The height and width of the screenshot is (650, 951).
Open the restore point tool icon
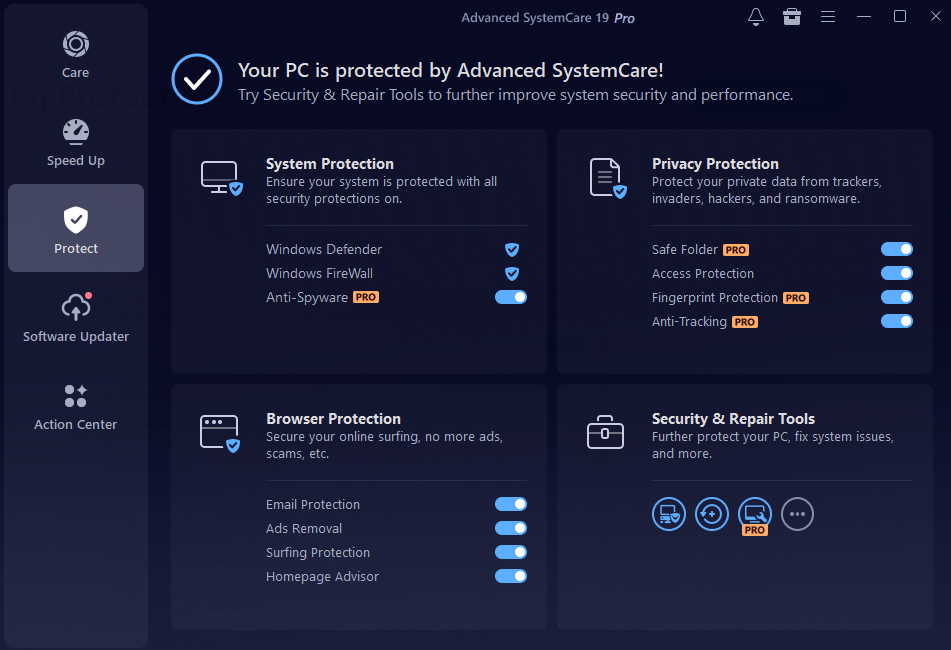click(x=712, y=514)
